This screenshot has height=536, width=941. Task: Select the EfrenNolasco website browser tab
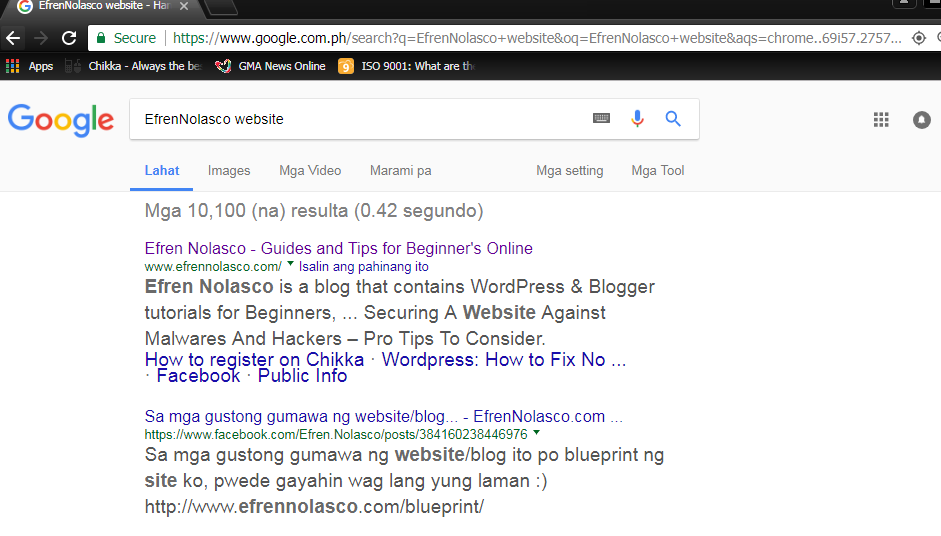(x=102, y=6)
